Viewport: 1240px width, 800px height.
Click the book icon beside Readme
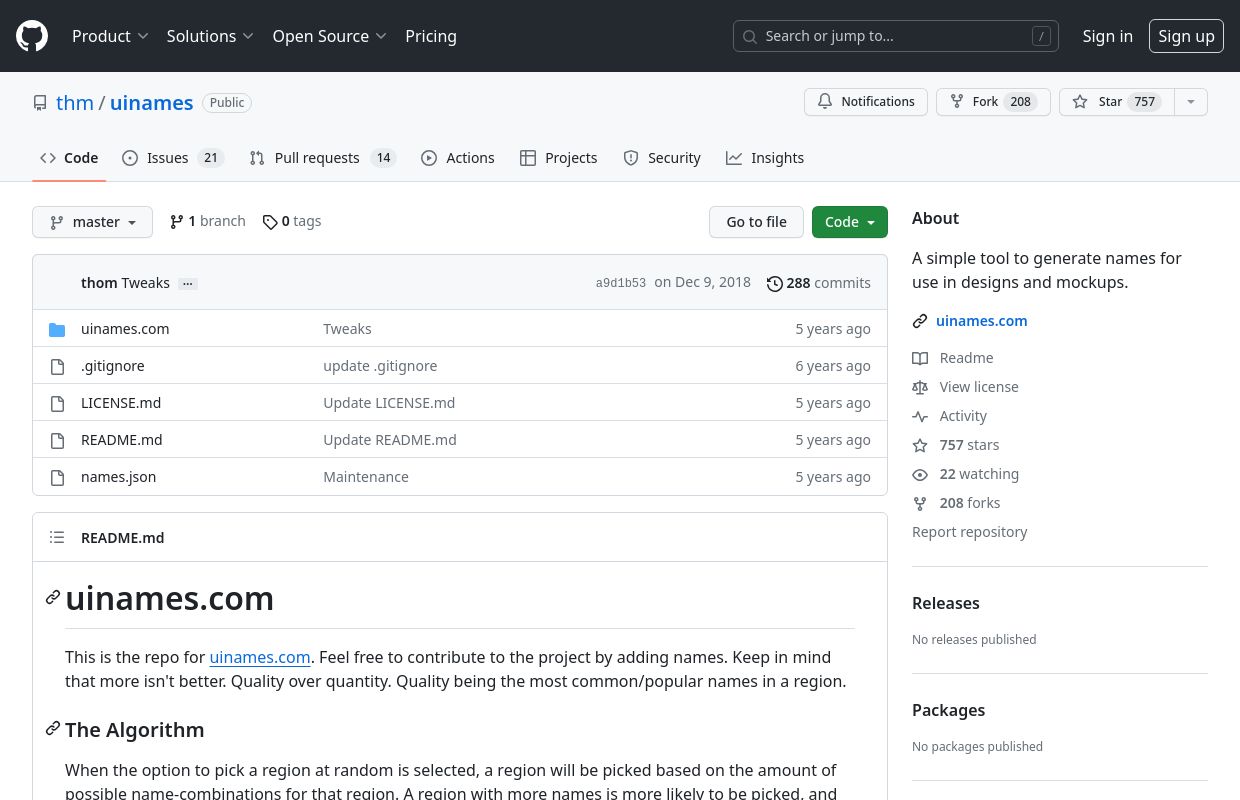click(x=920, y=358)
